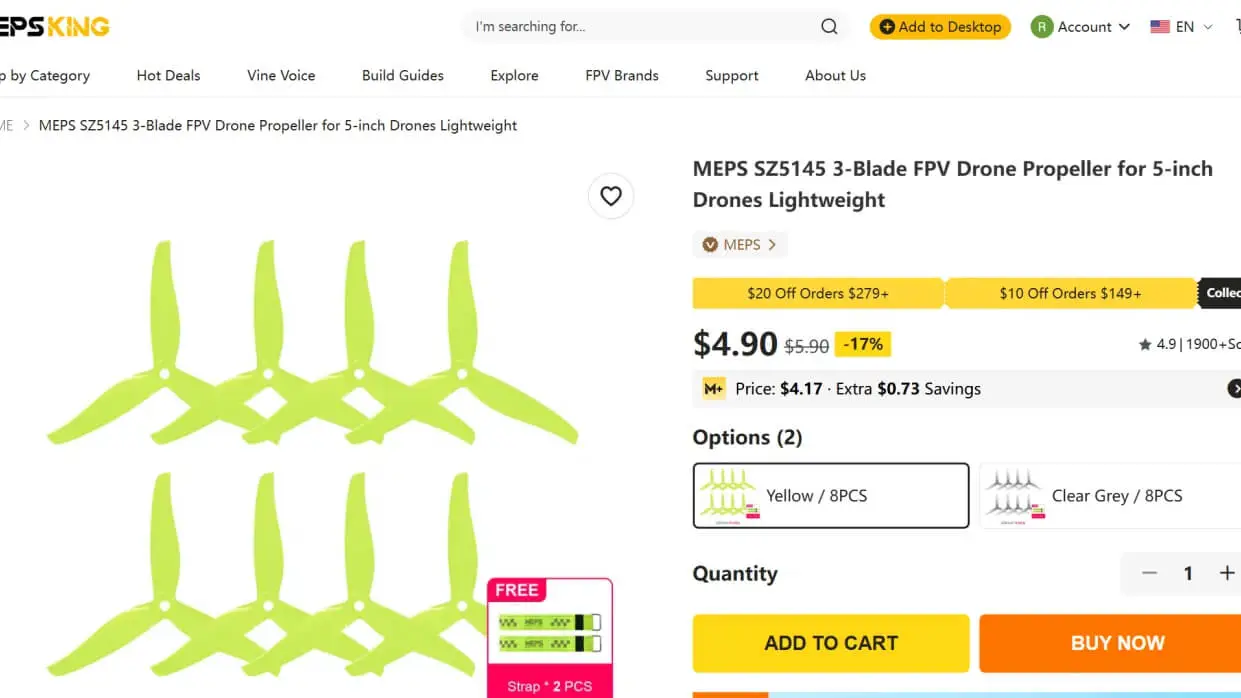Select the Yellow / 8PCS option
This screenshot has width=1241, height=698.
[831, 495]
